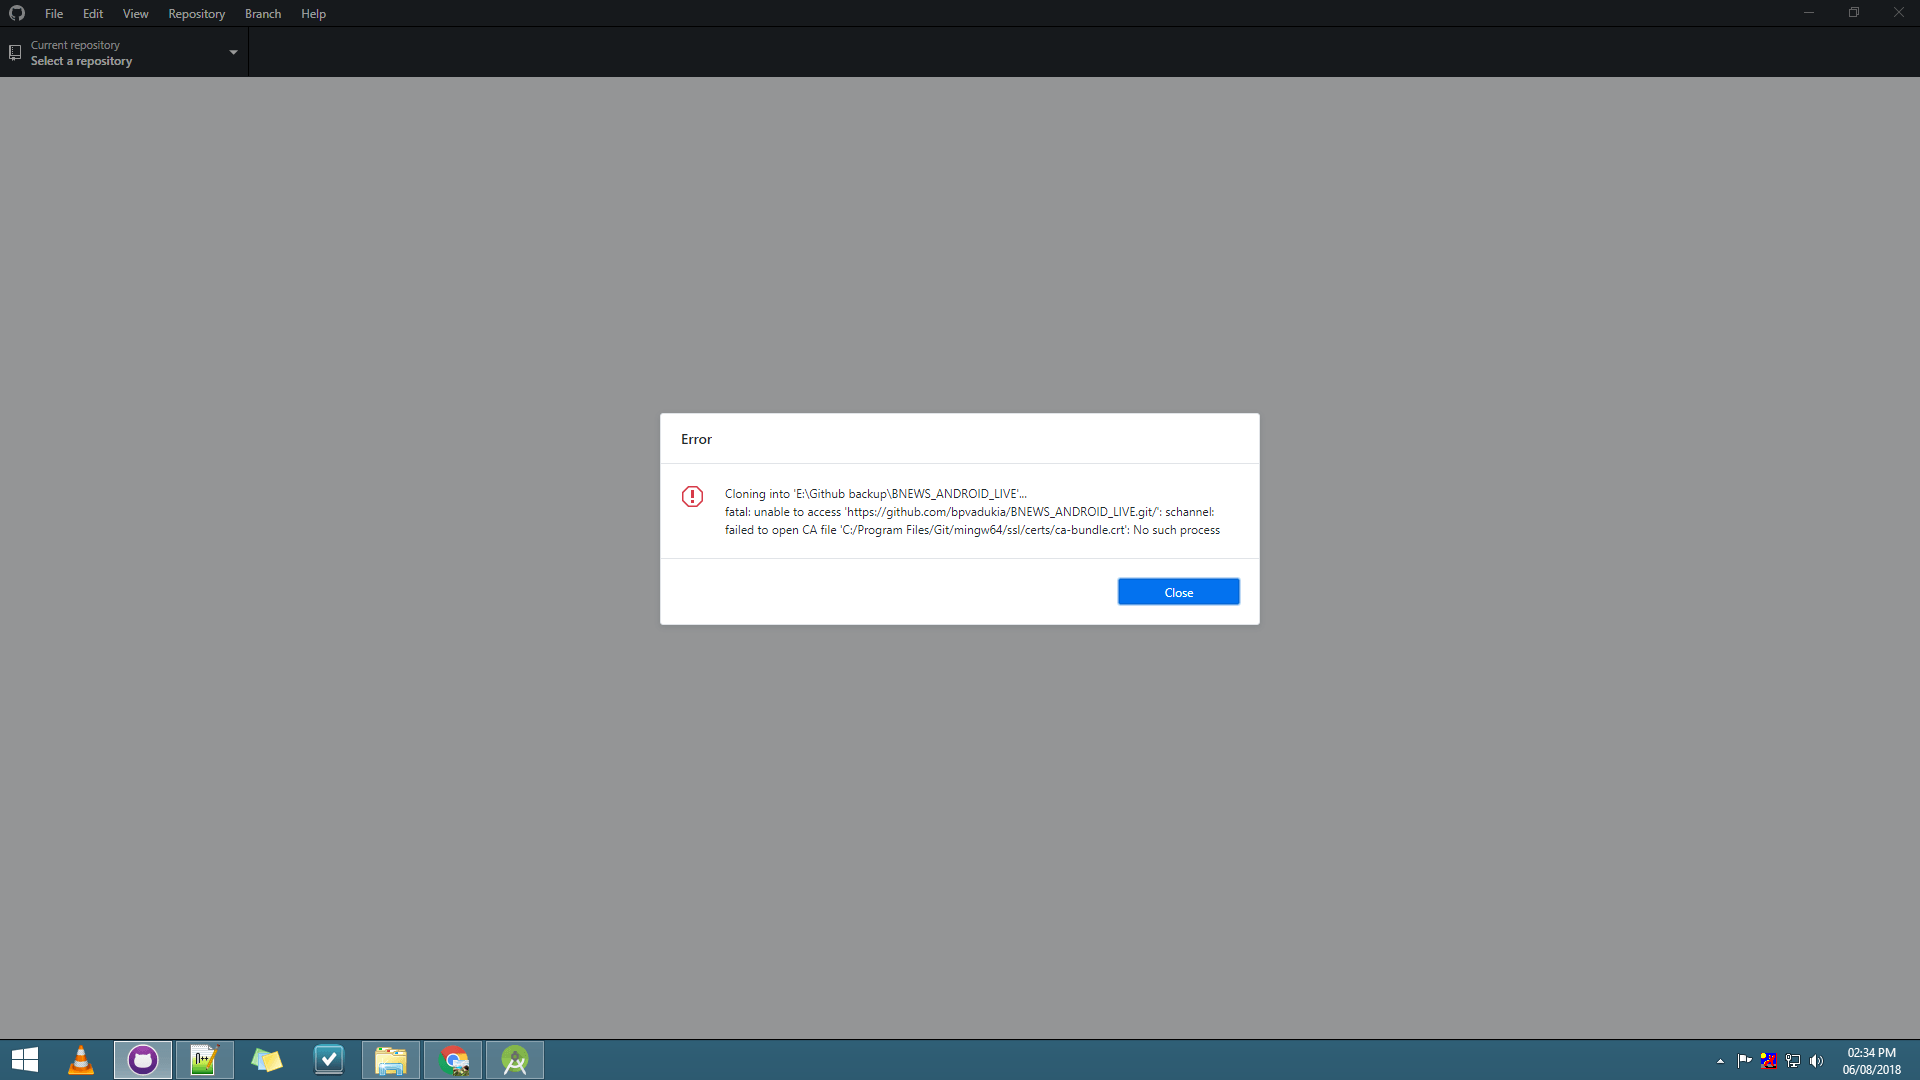Screen dimensions: 1920x1080
Task: Show hidden system tray icons
Action: click(1720, 1060)
